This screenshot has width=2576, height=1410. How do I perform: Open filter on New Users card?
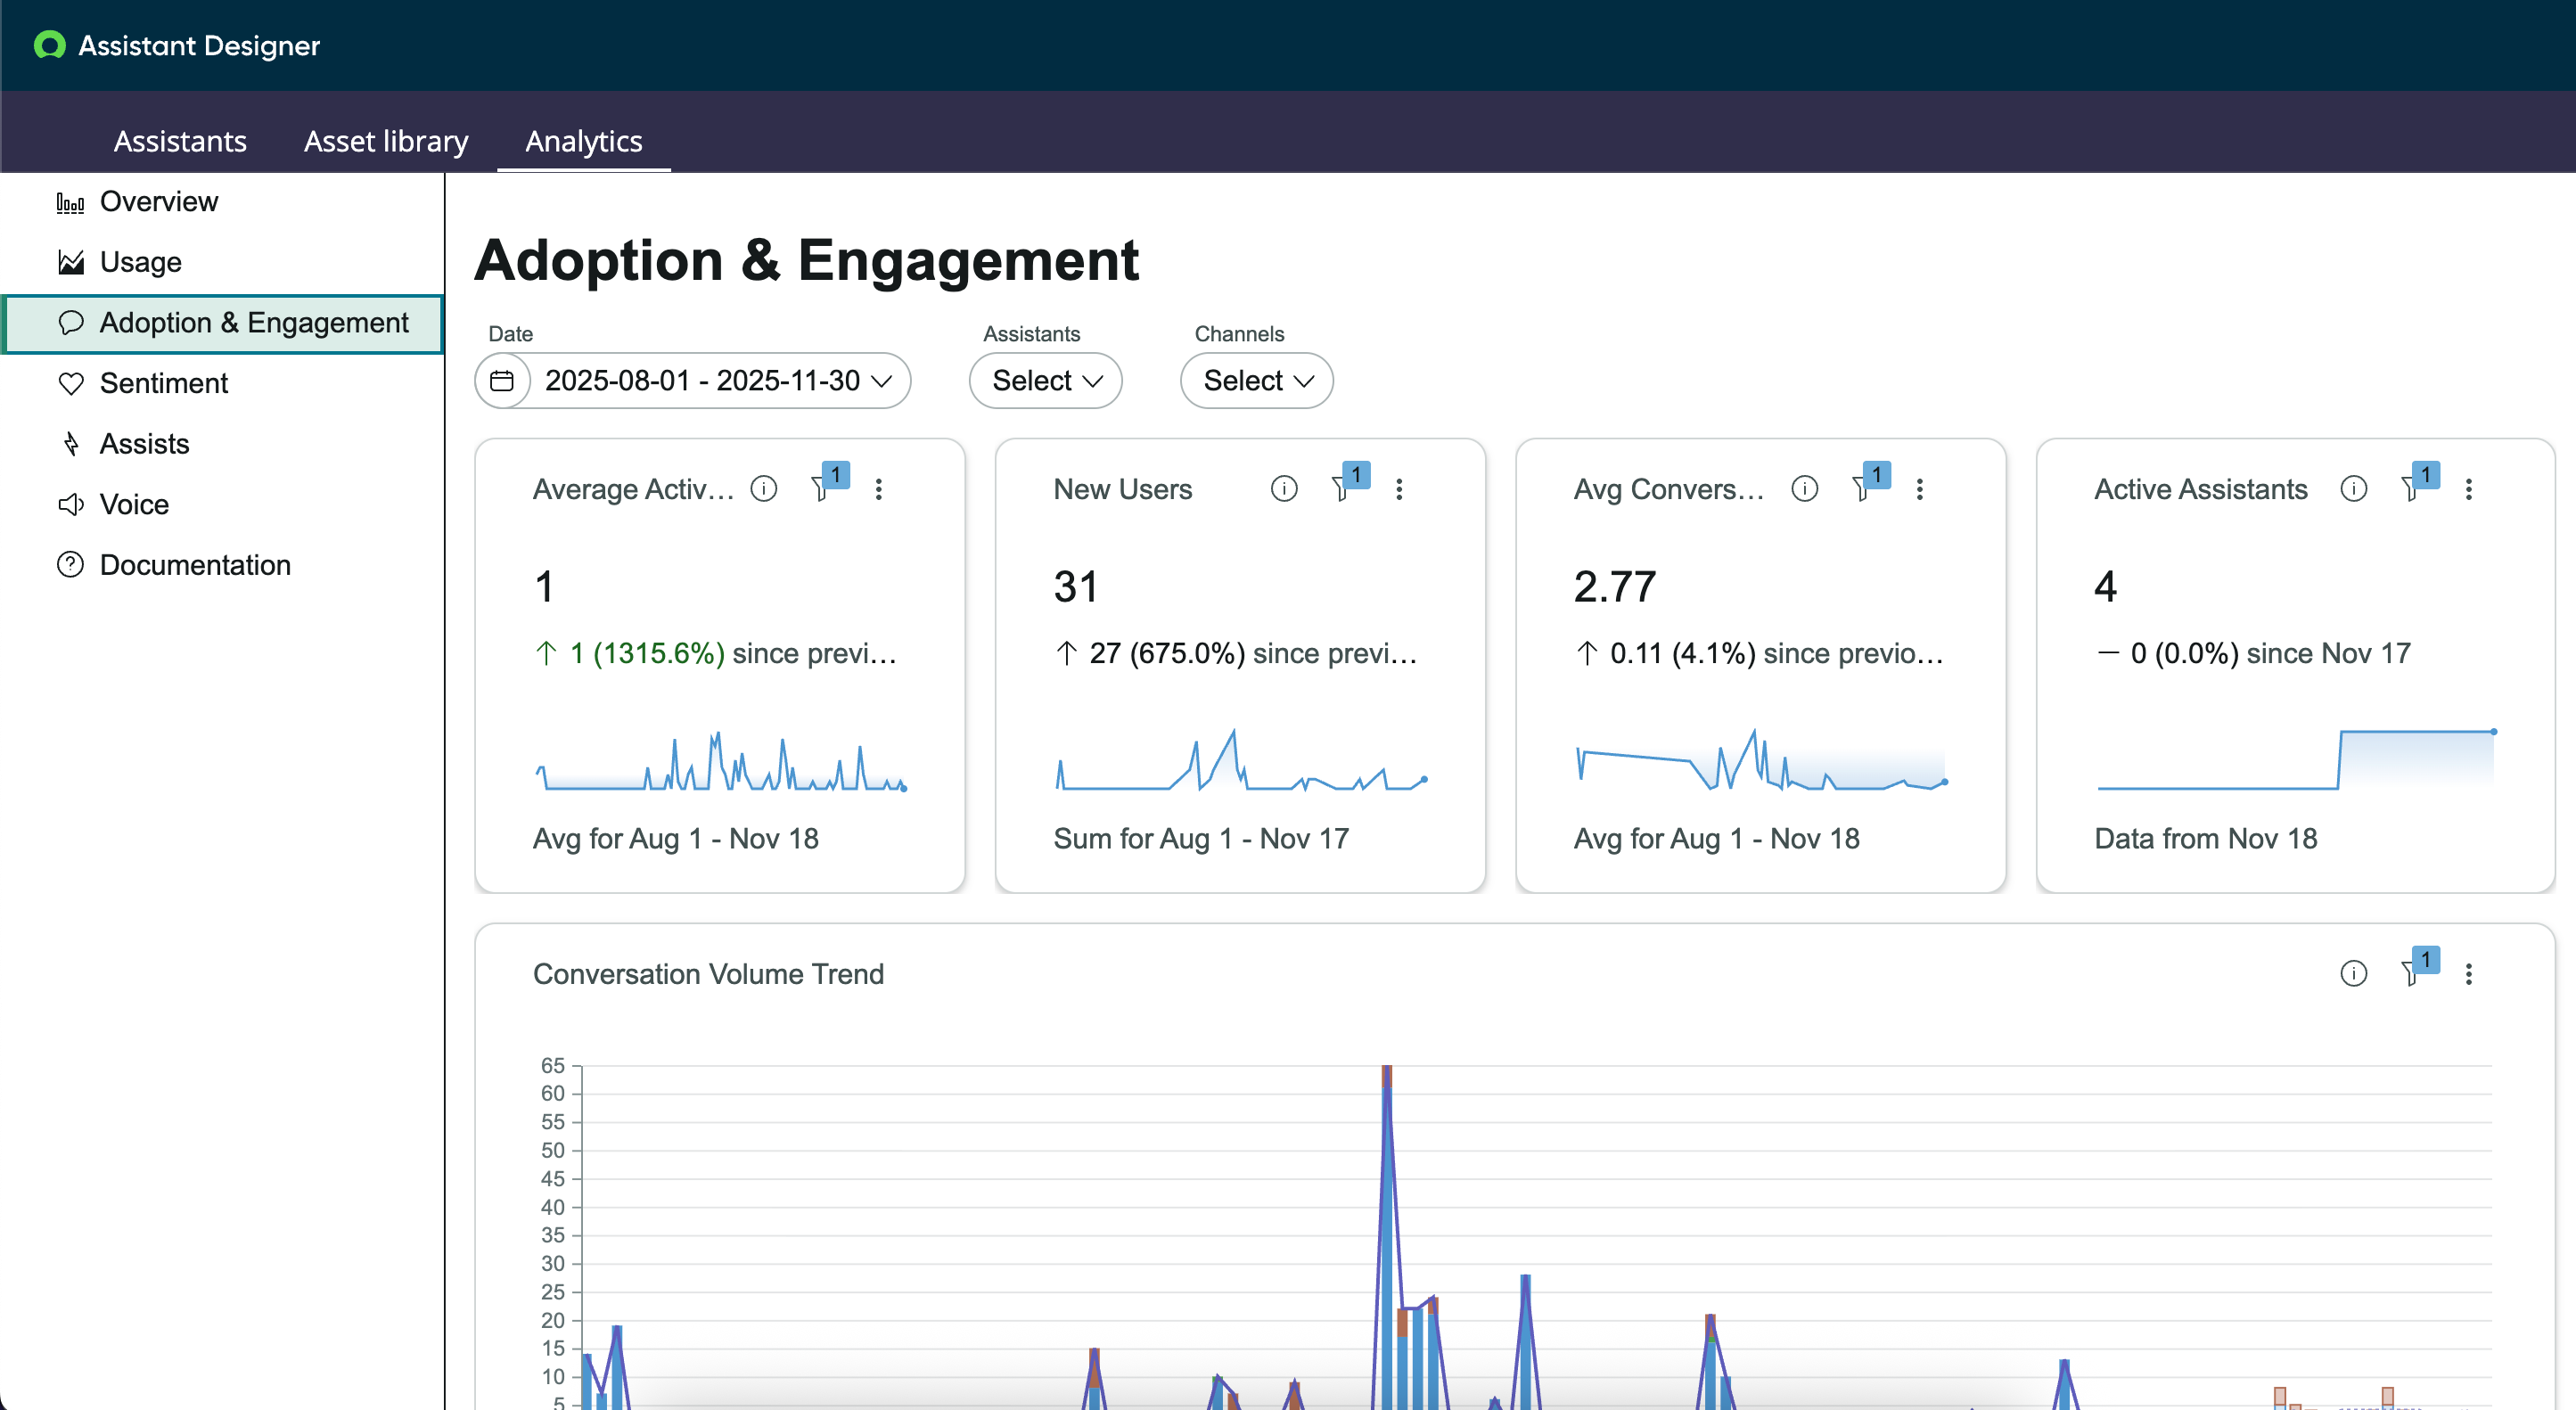pyautogui.click(x=1350, y=482)
